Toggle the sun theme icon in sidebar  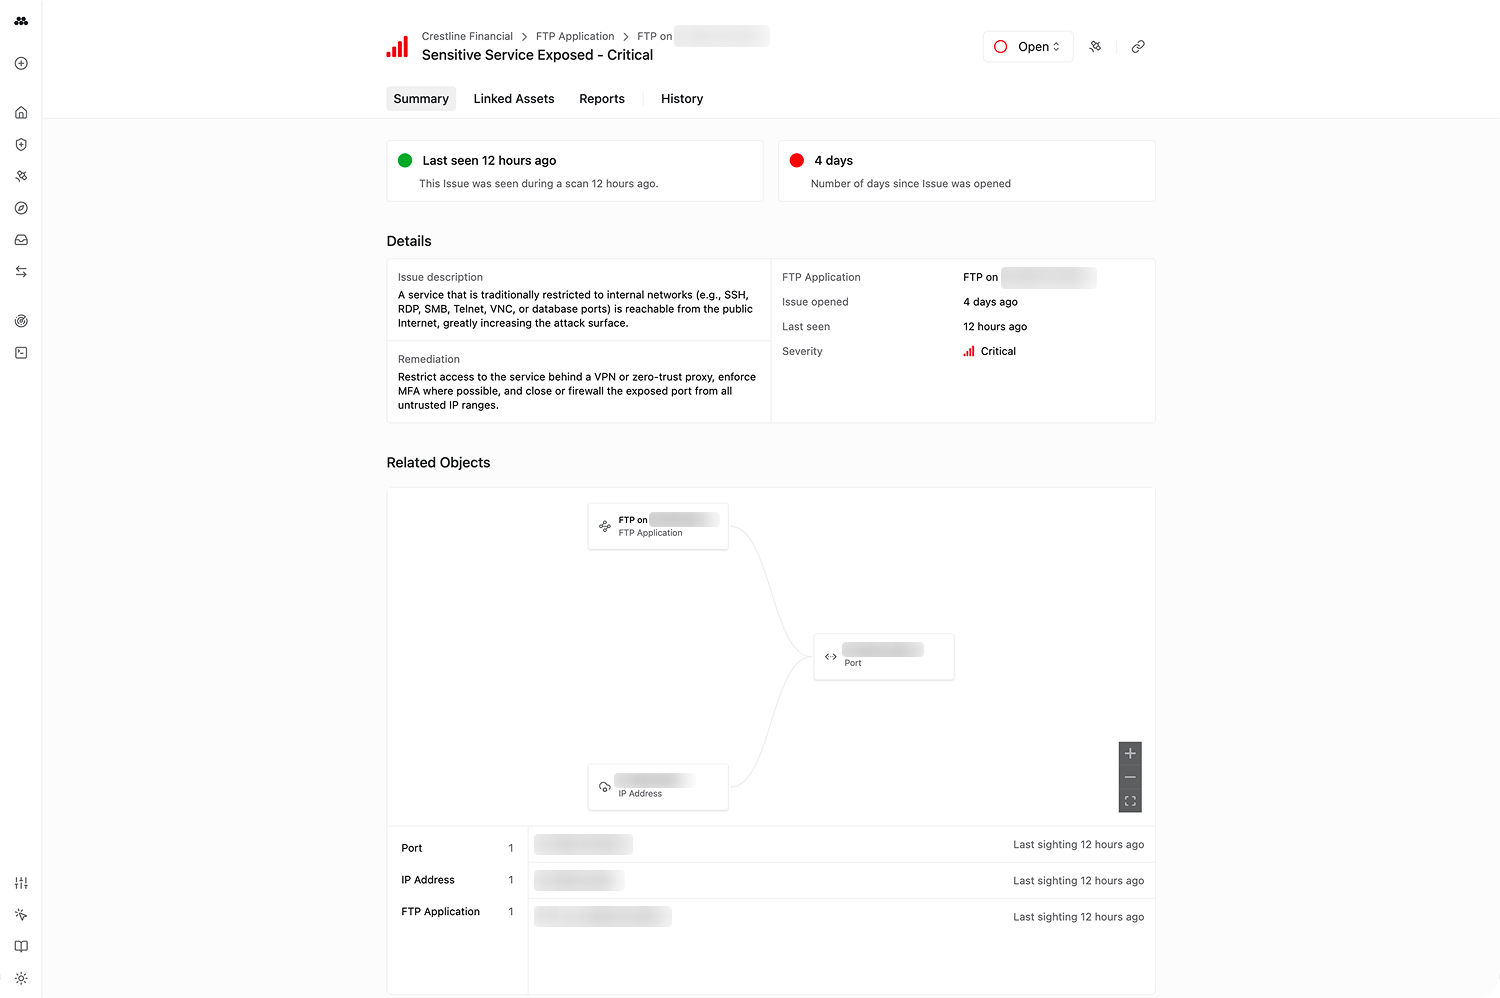click(21, 978)
